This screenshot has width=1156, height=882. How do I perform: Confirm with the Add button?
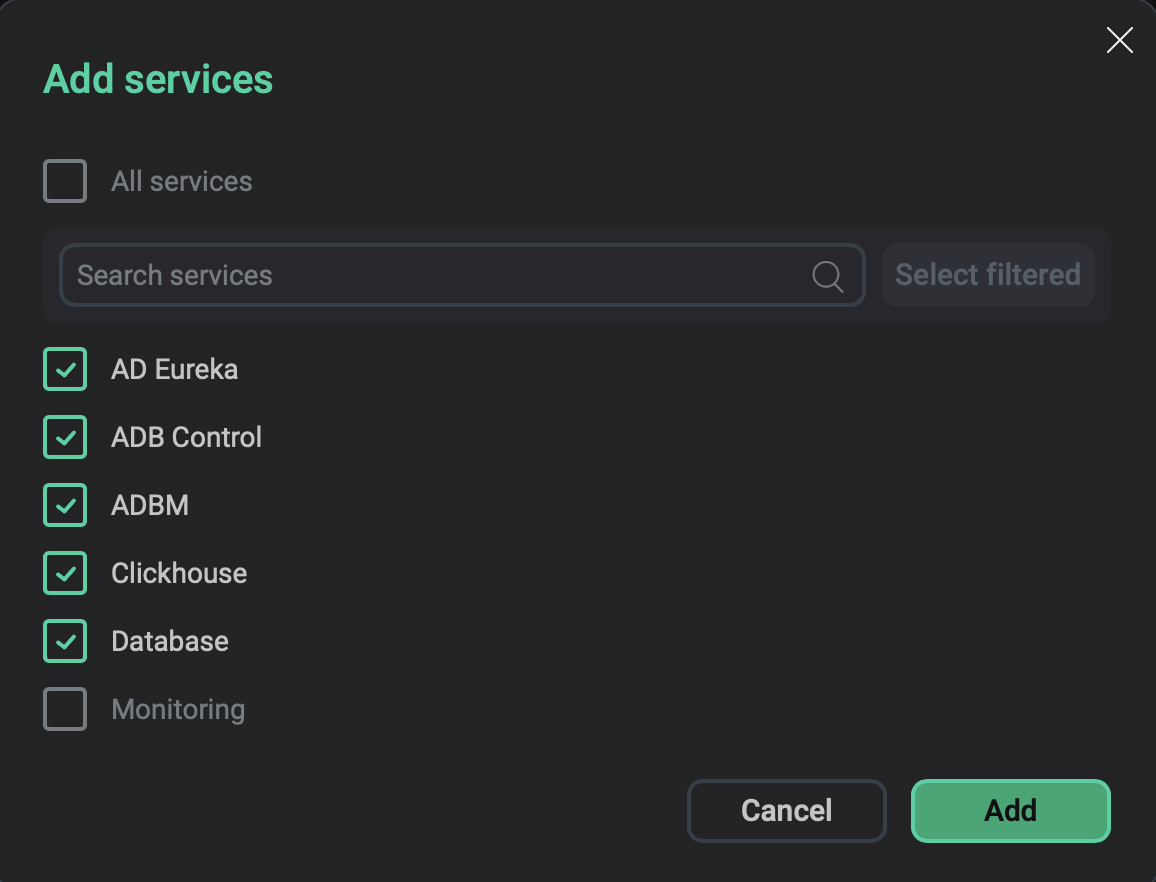(1010, 810)
